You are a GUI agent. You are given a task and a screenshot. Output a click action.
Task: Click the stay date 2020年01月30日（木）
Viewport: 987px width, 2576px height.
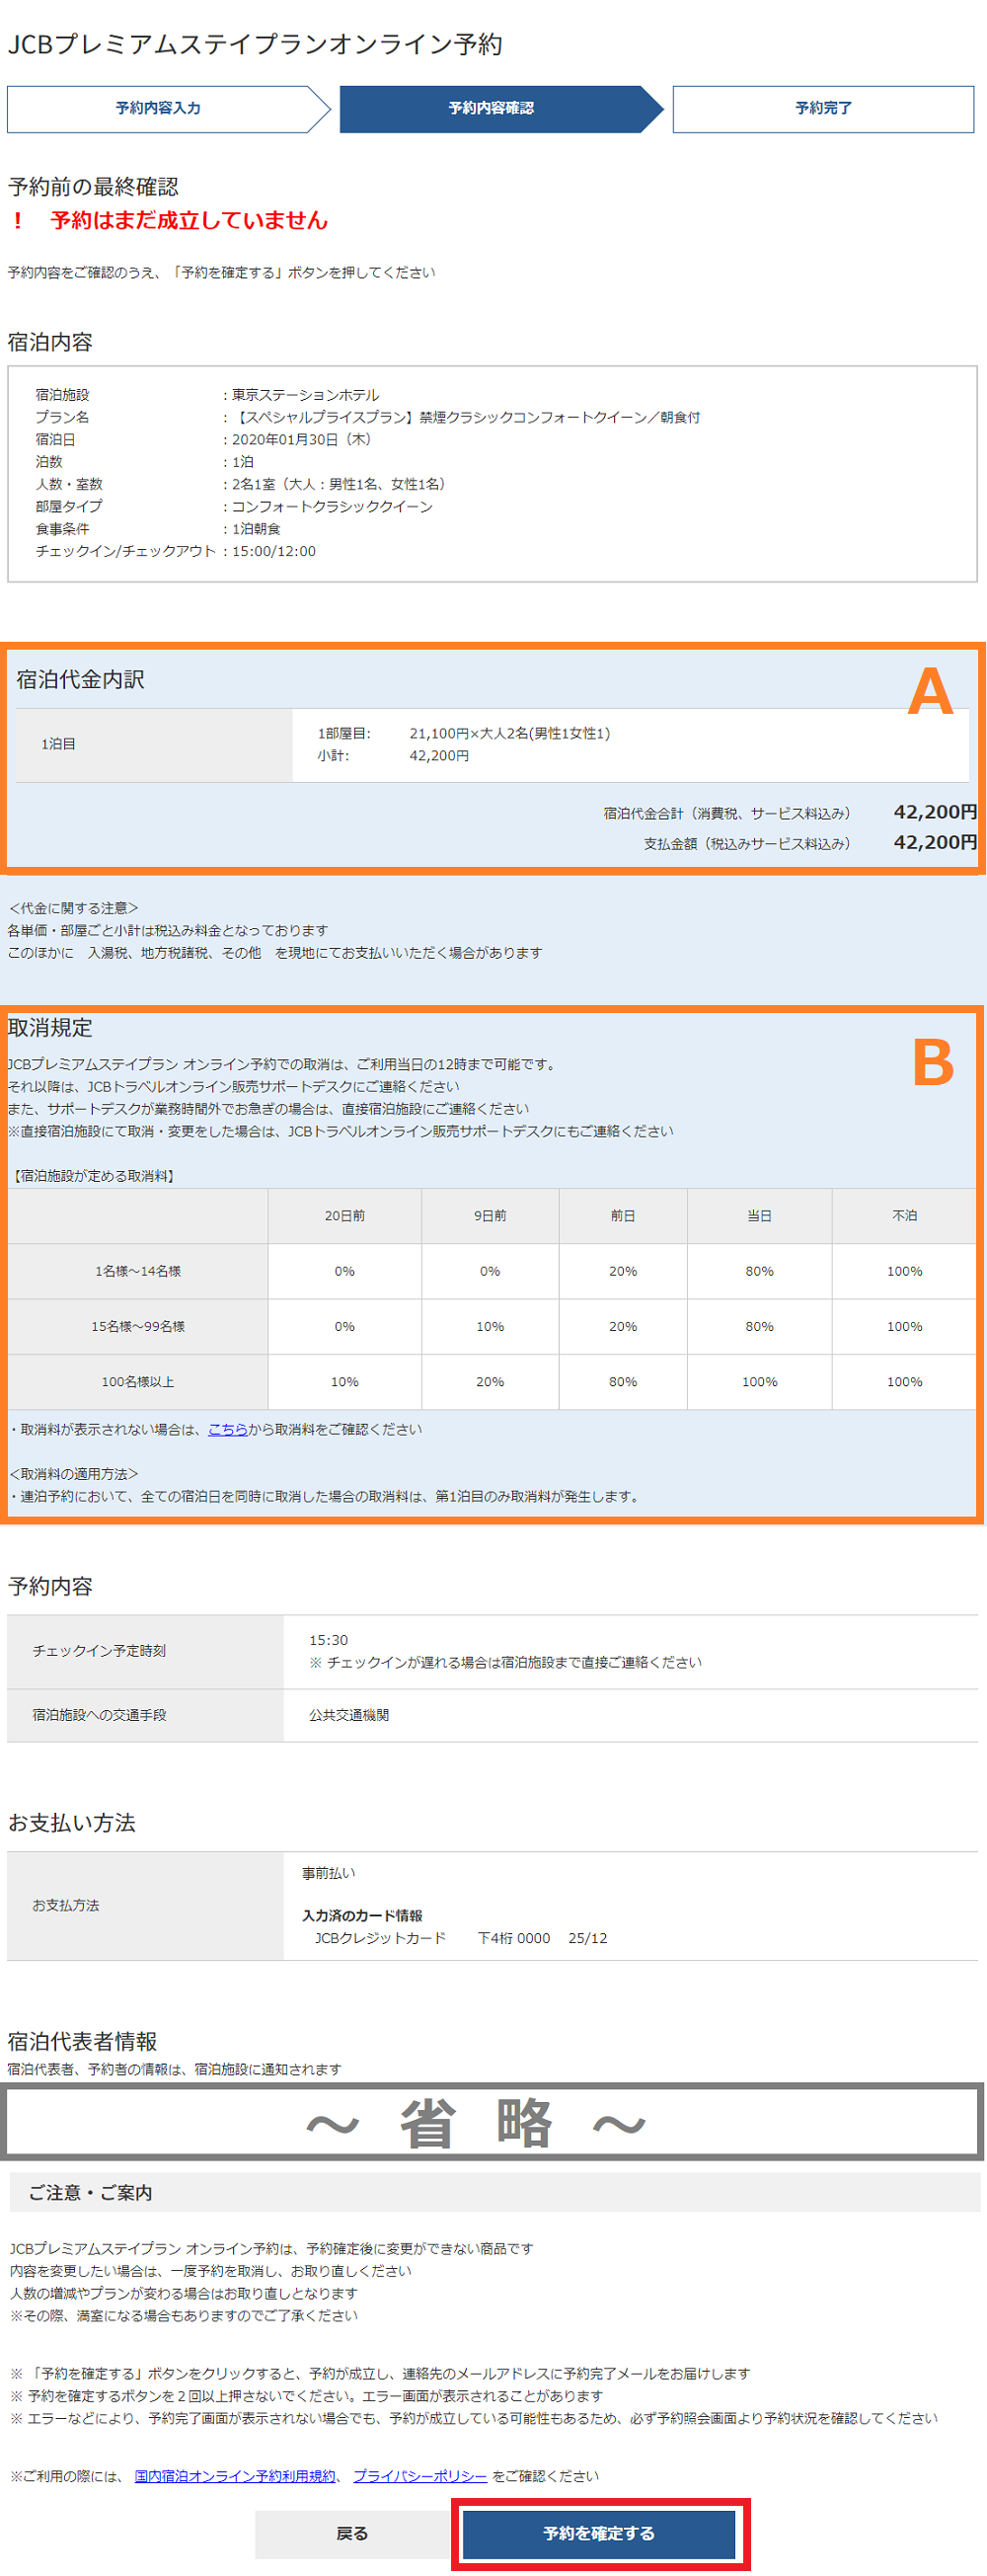coord(302,439)
